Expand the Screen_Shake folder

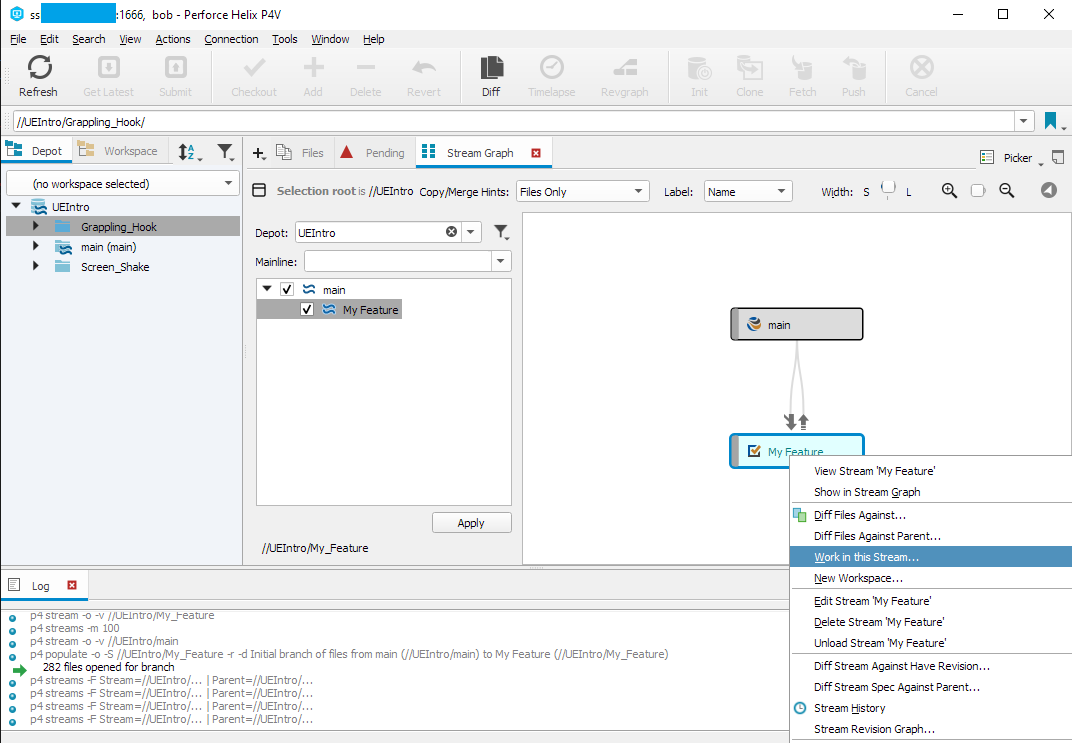click(36, 266)
